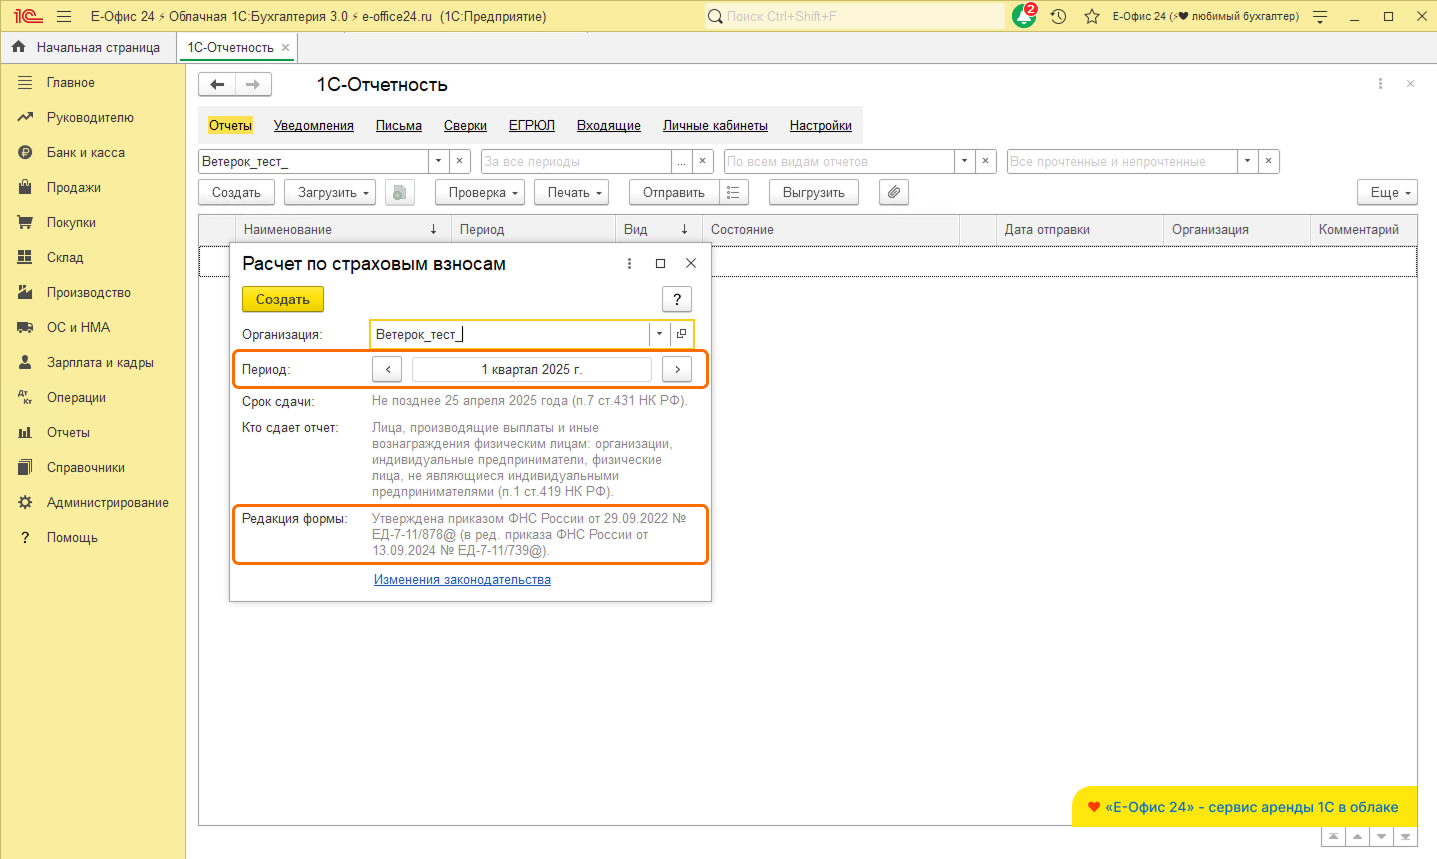
Task: Open Еще dropdown menu
Action: pos(1387,192)
